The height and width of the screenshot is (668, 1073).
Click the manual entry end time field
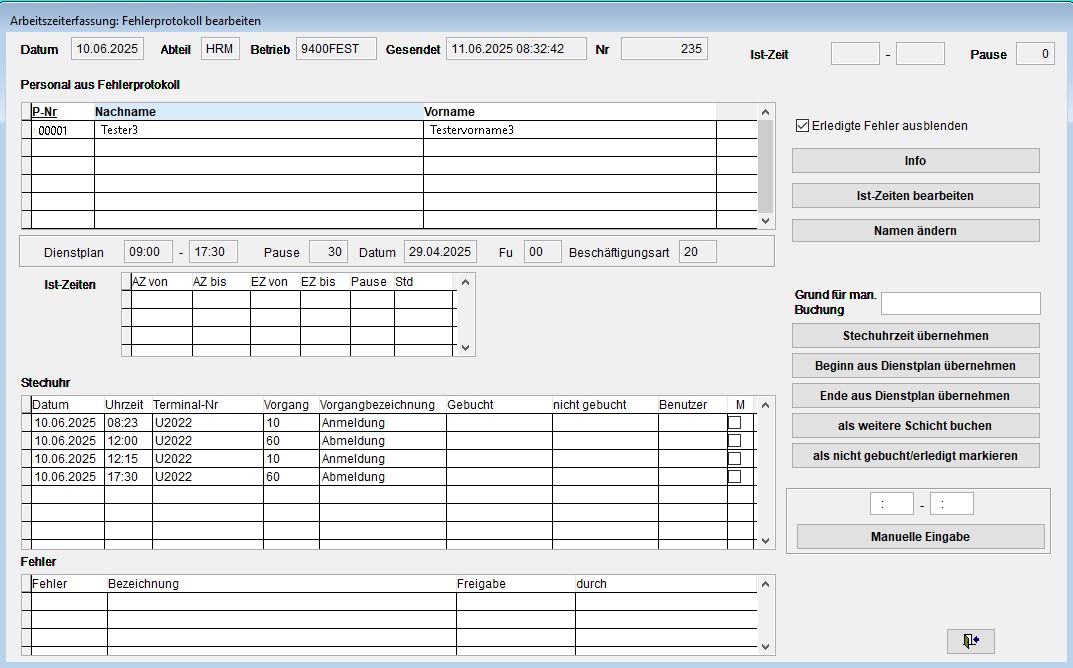coord(952,504)
